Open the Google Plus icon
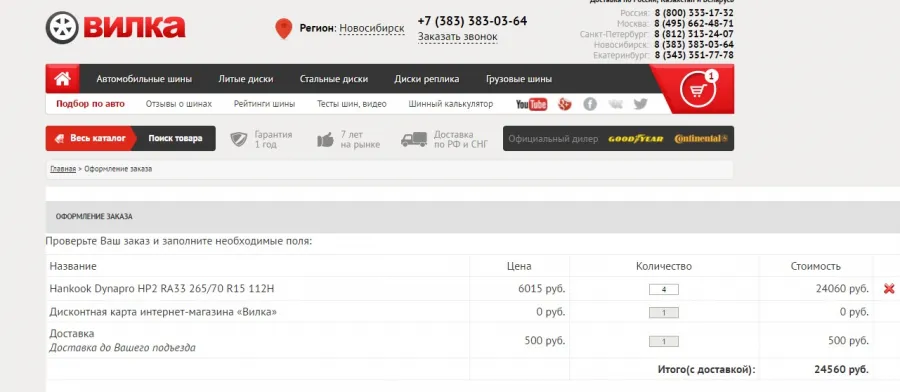Screen dimensions: 900x392 click(x=565, y=104)
